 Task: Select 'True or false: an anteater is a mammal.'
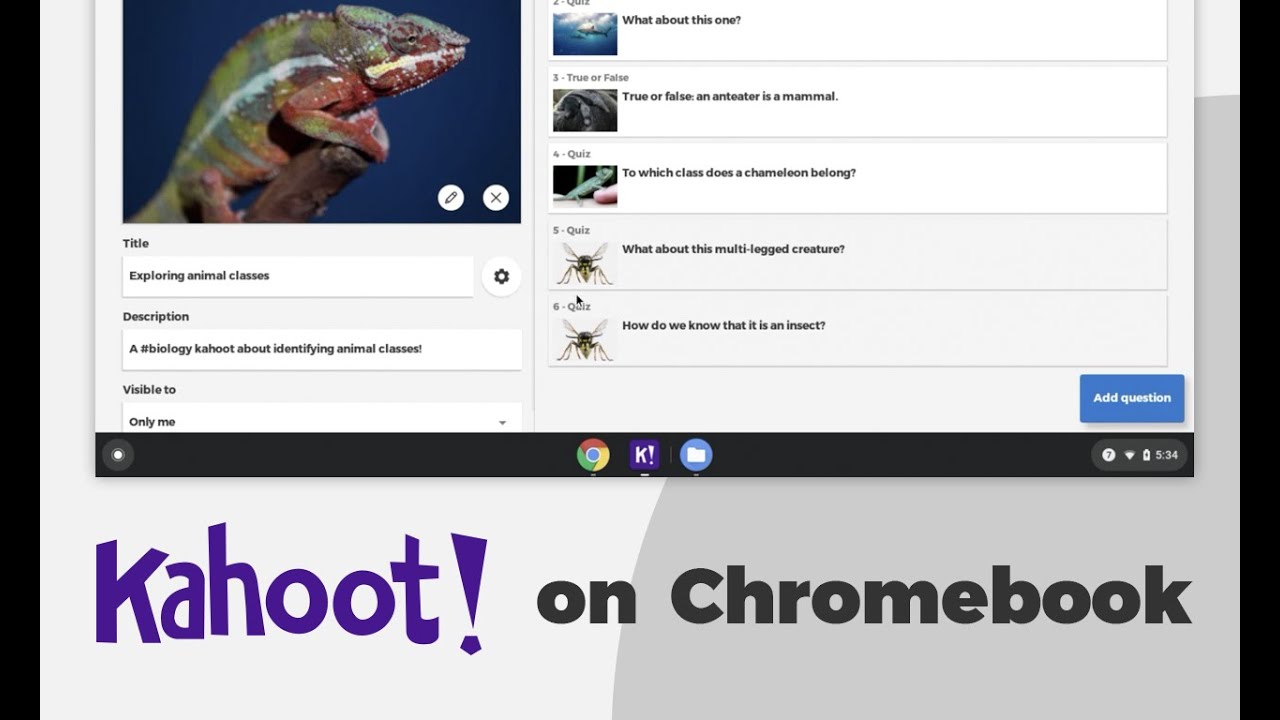tap(730, 97)
